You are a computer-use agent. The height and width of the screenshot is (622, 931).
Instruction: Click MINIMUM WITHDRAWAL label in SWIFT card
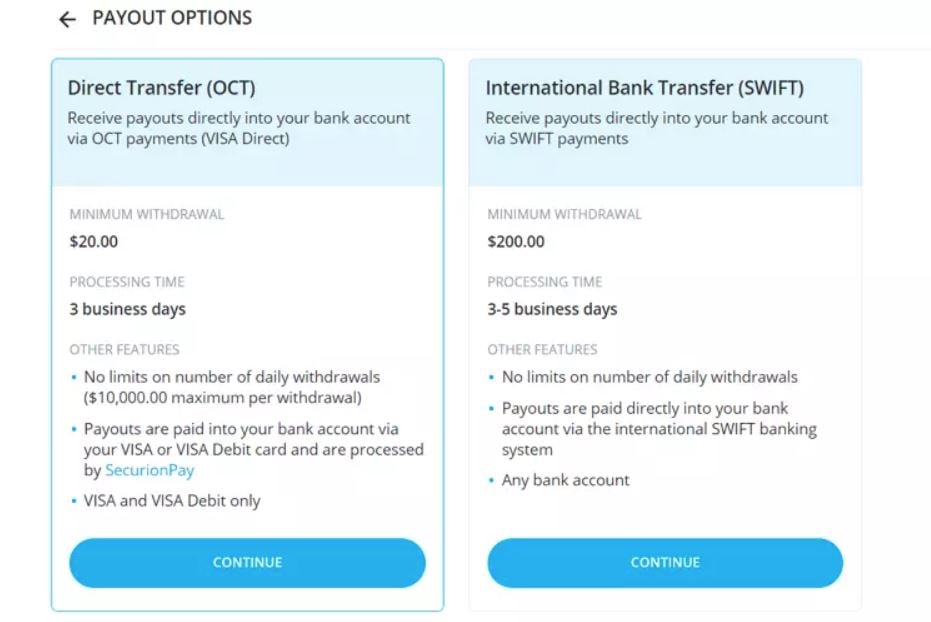[564, 214]
